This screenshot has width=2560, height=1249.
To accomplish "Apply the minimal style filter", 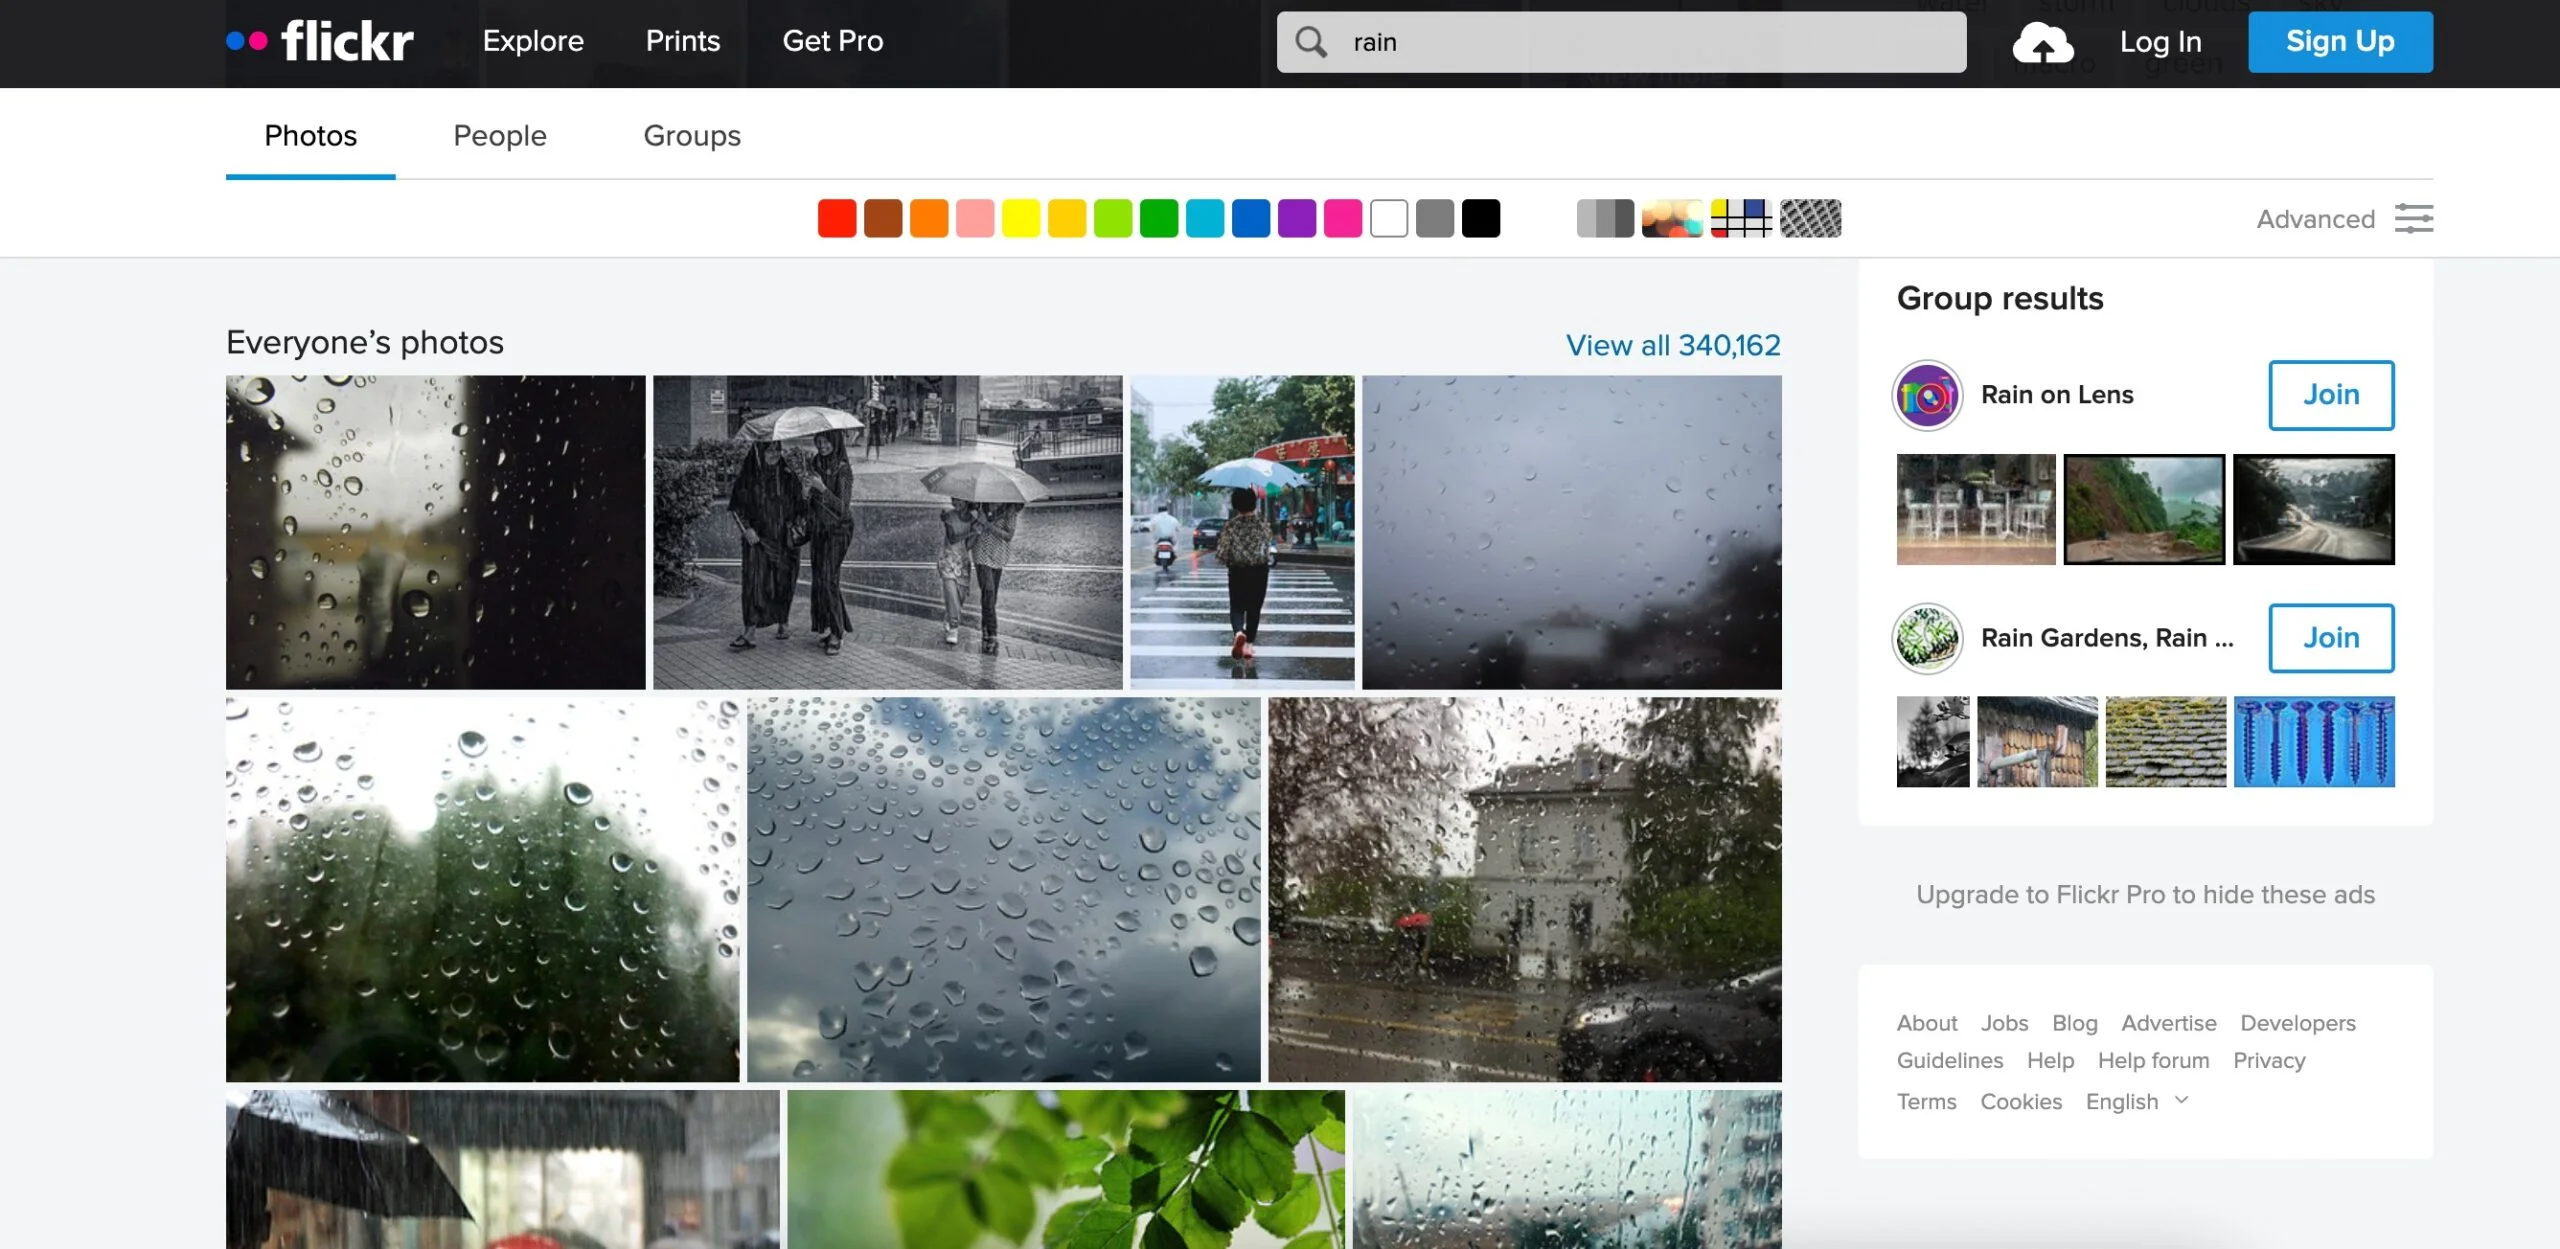I will [1741, 218].
